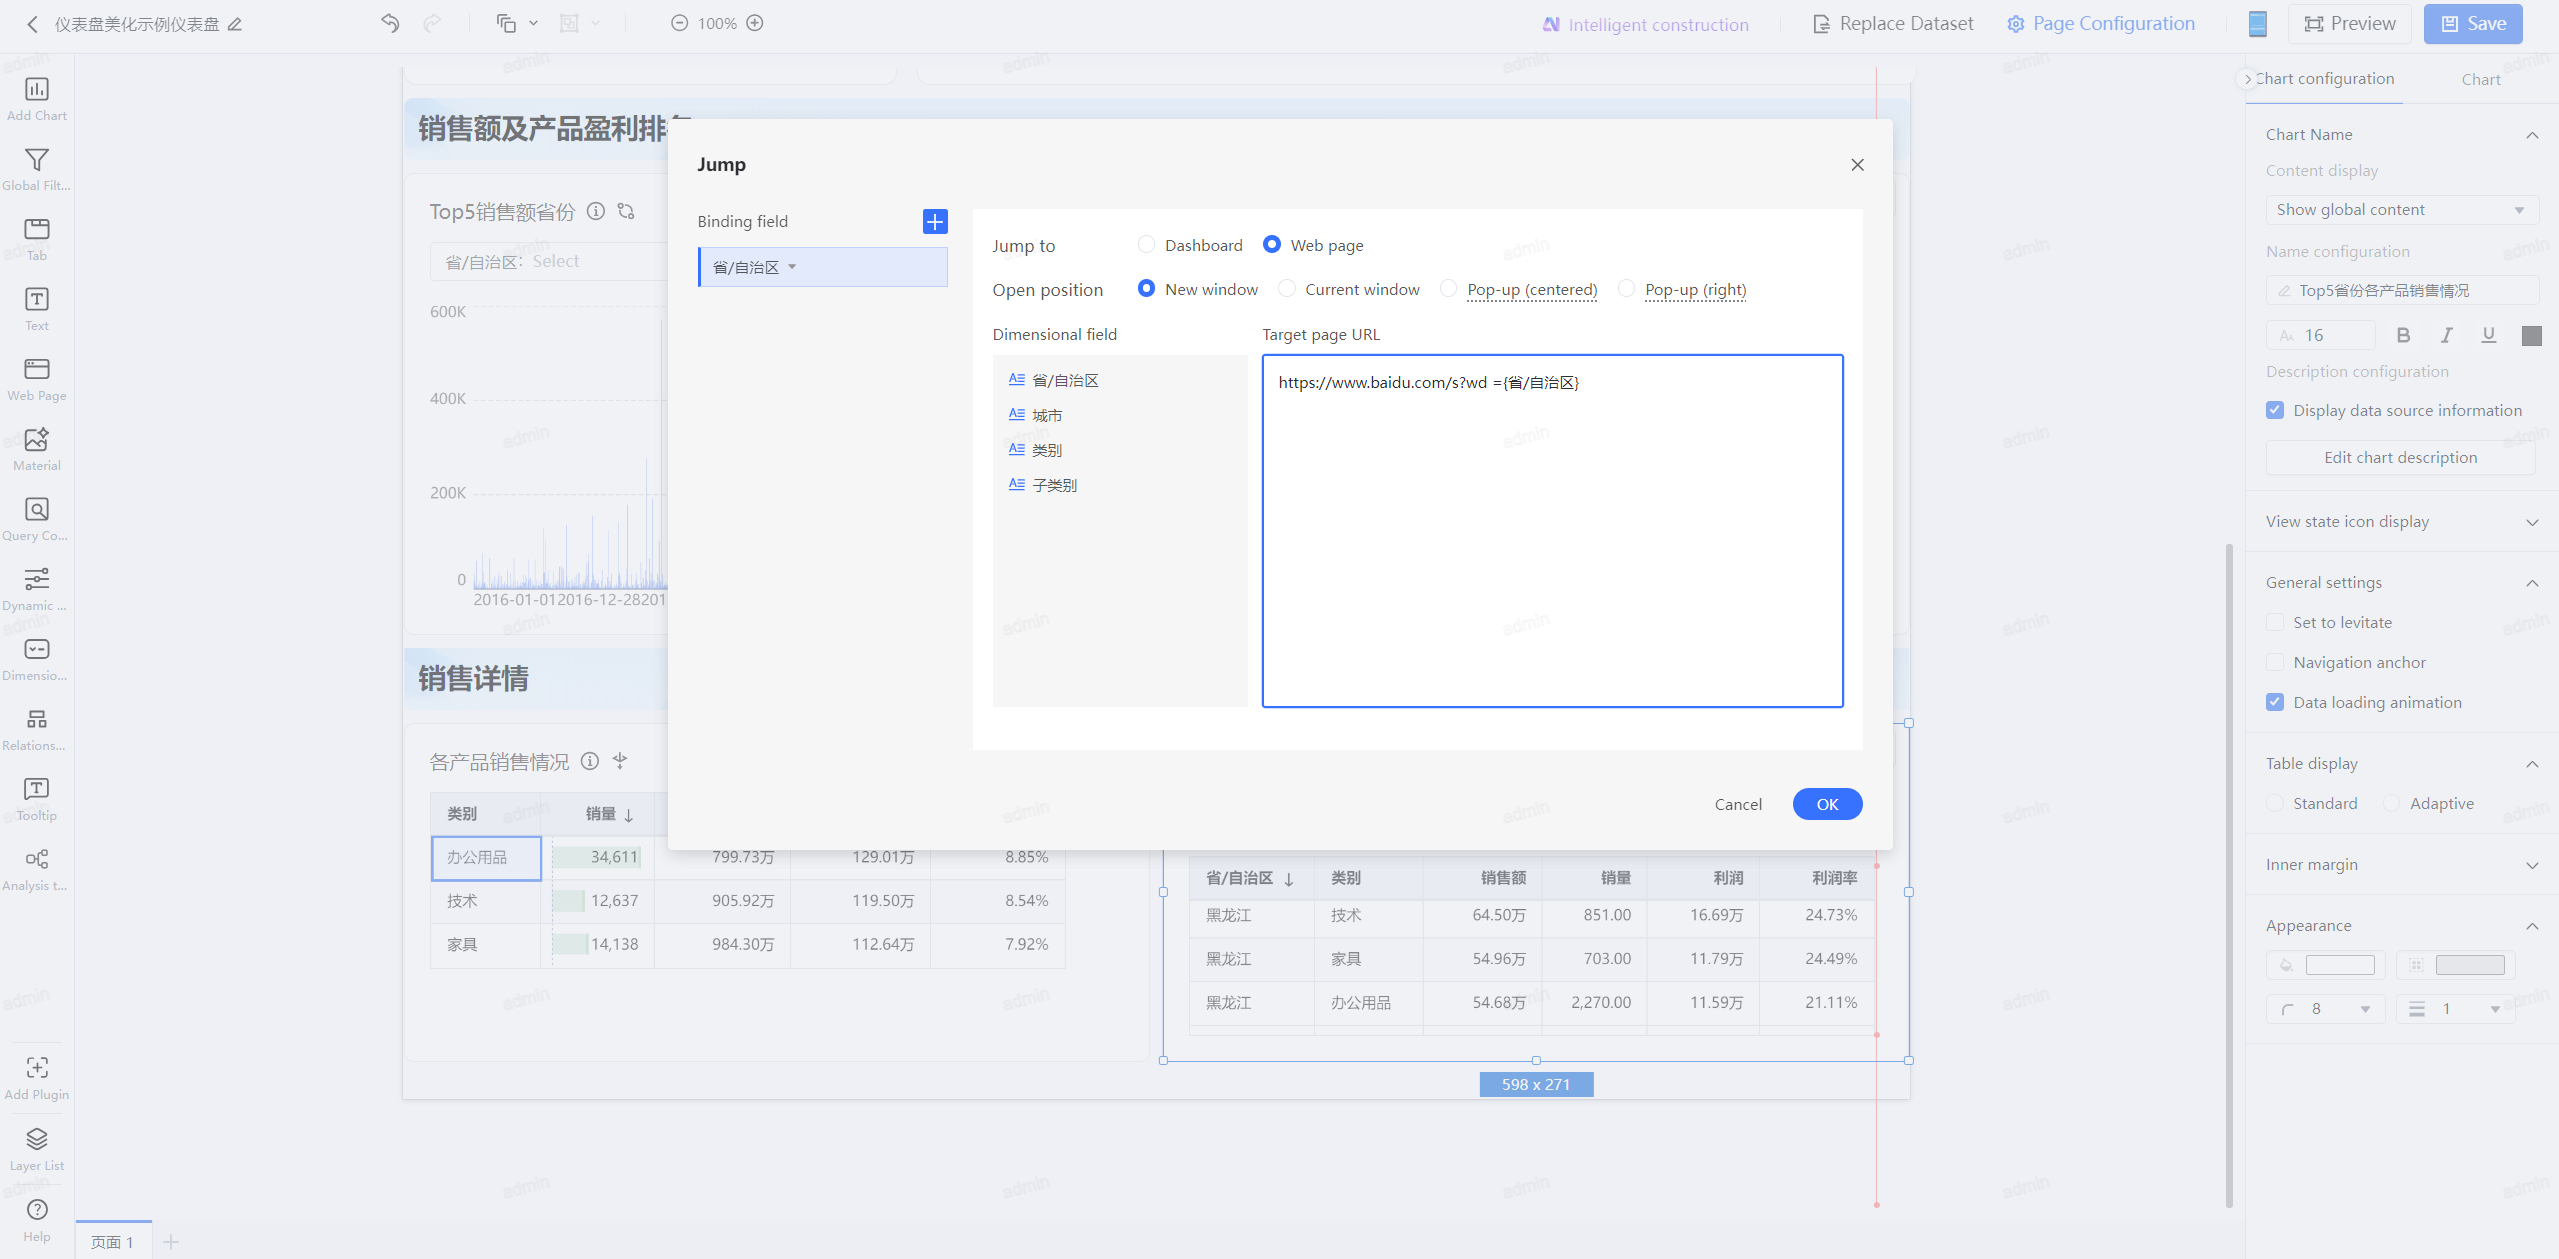This screenshot has width=2559, height=1259.
Task: Underline the chart name
Action: click(2489, 335)
